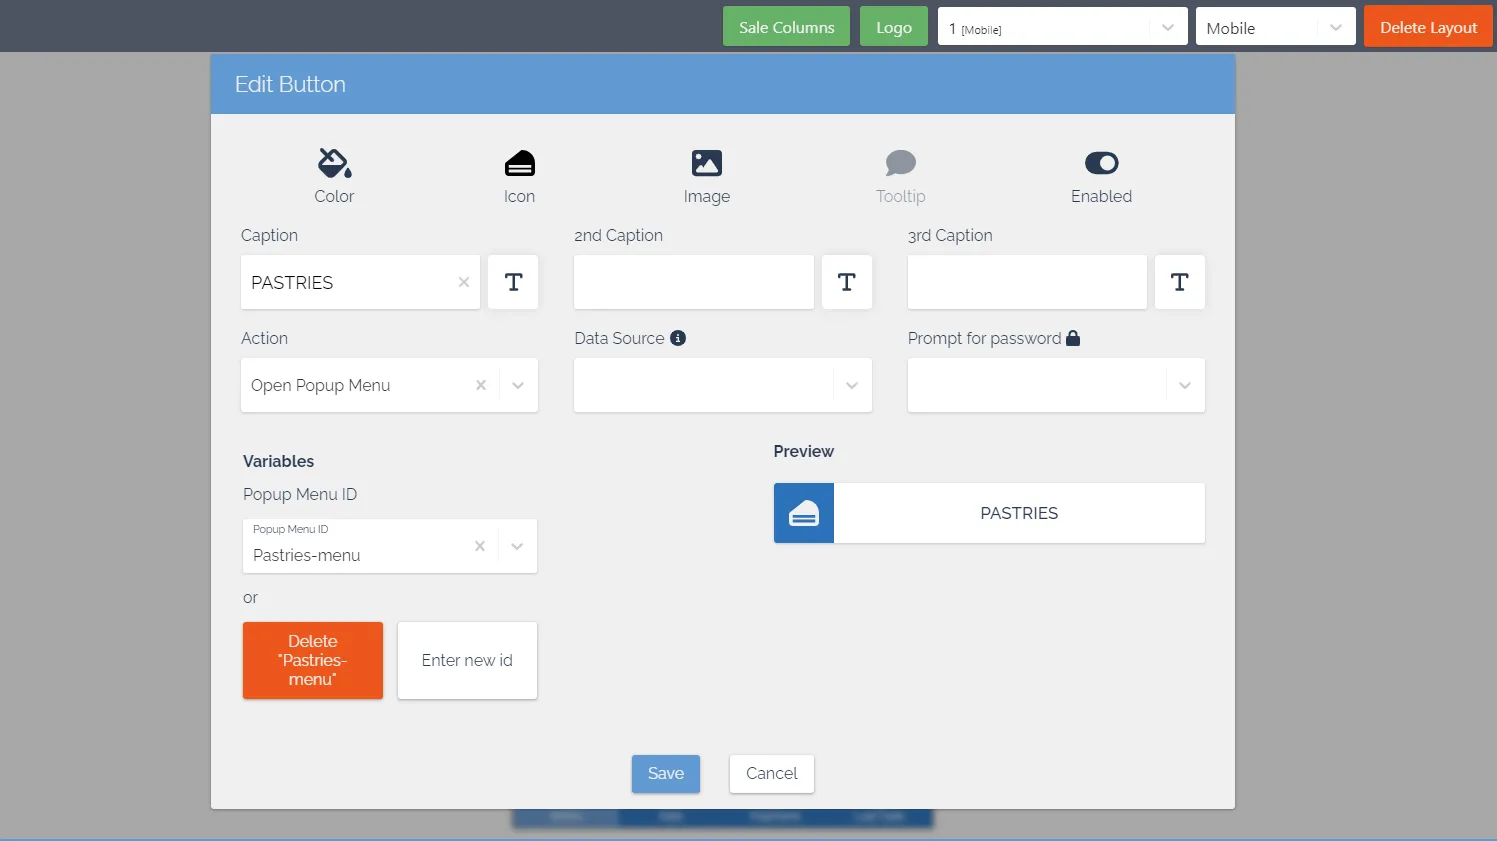Screen dimensions: 1497x841
Task: Click the PASTRIES preview button label
Action: (1019, 513)
